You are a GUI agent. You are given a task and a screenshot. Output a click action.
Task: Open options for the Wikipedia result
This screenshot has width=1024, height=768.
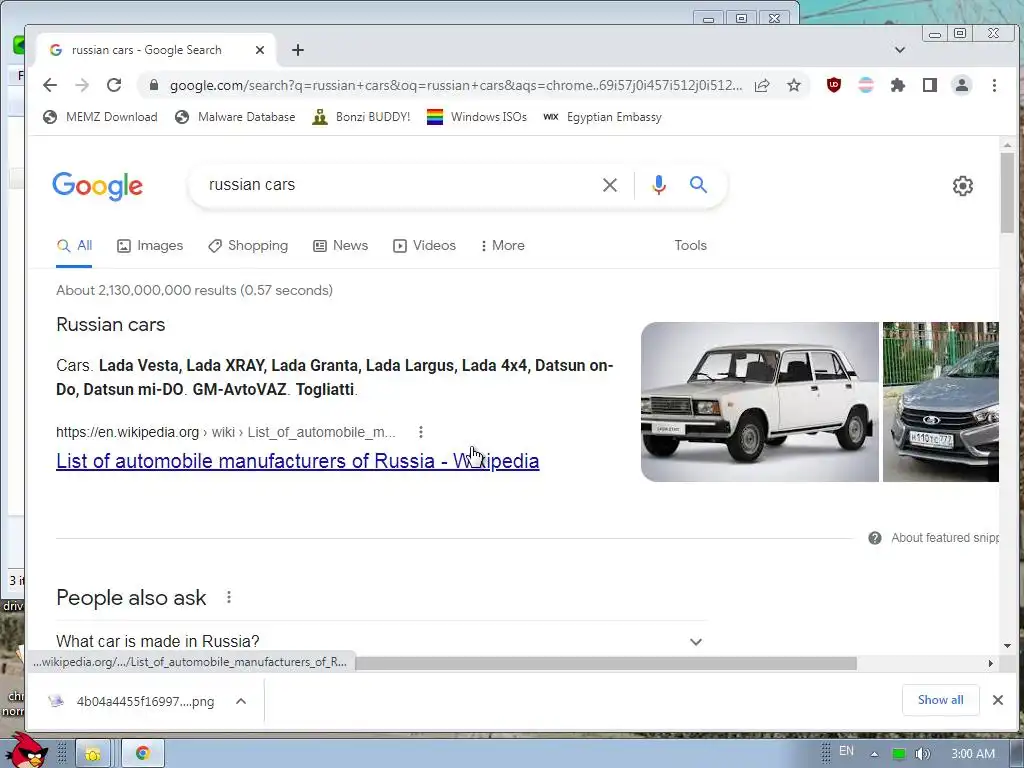[x=421, y=432]
